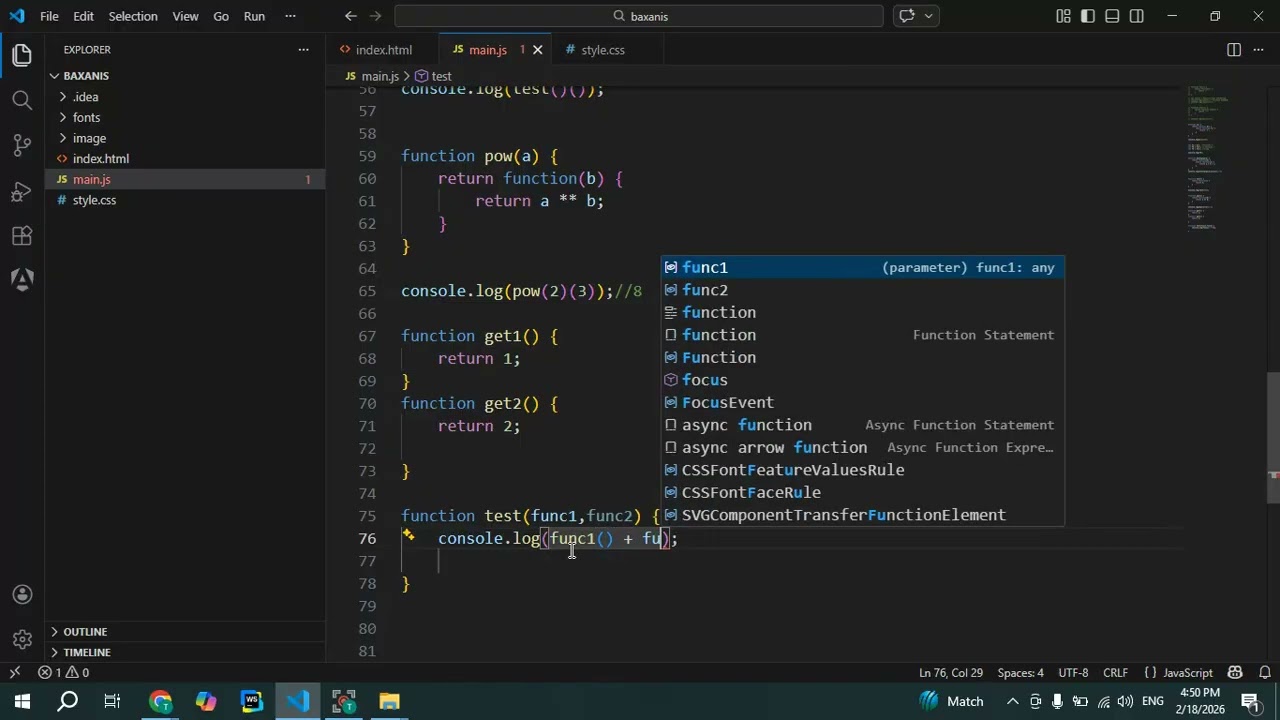Viewport: 1280px width, 720px height.
Task: Open the Copilot chat dropdown arrow
Action: [x=929, y=16]
